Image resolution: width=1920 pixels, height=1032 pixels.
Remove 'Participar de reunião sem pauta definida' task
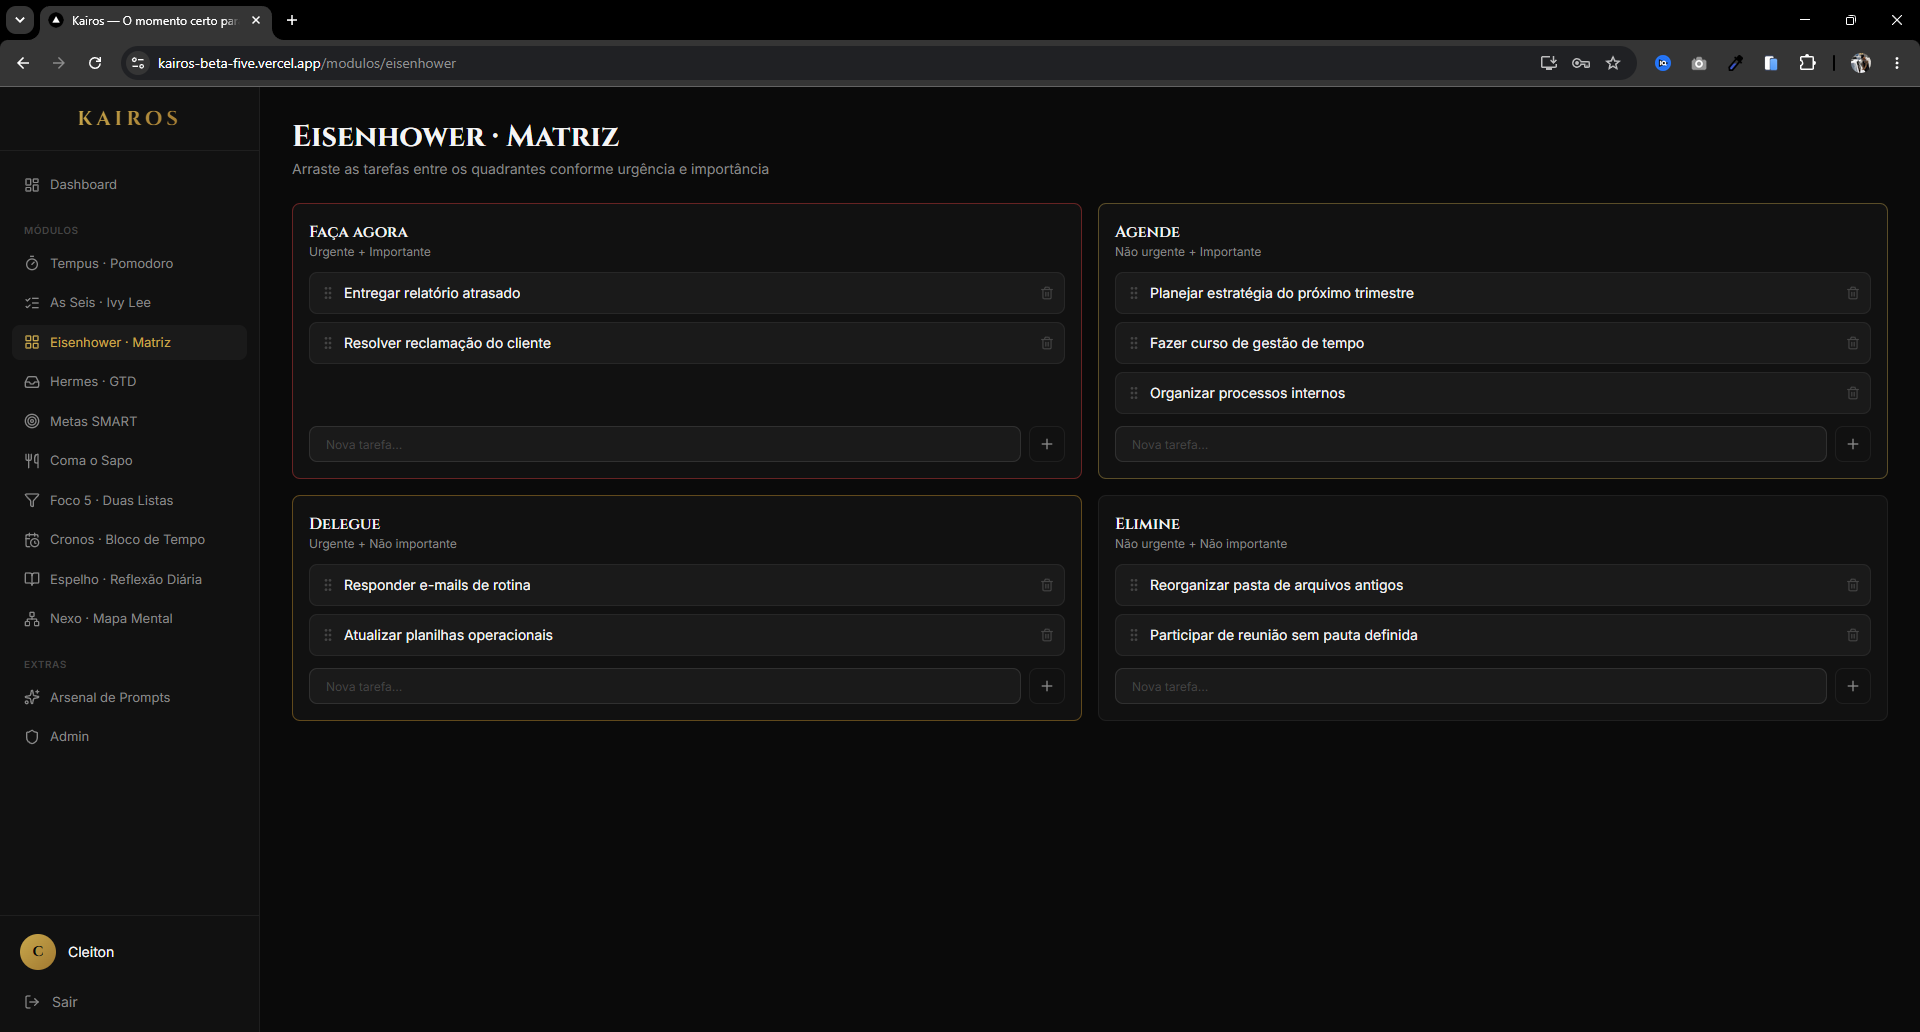1853,635
